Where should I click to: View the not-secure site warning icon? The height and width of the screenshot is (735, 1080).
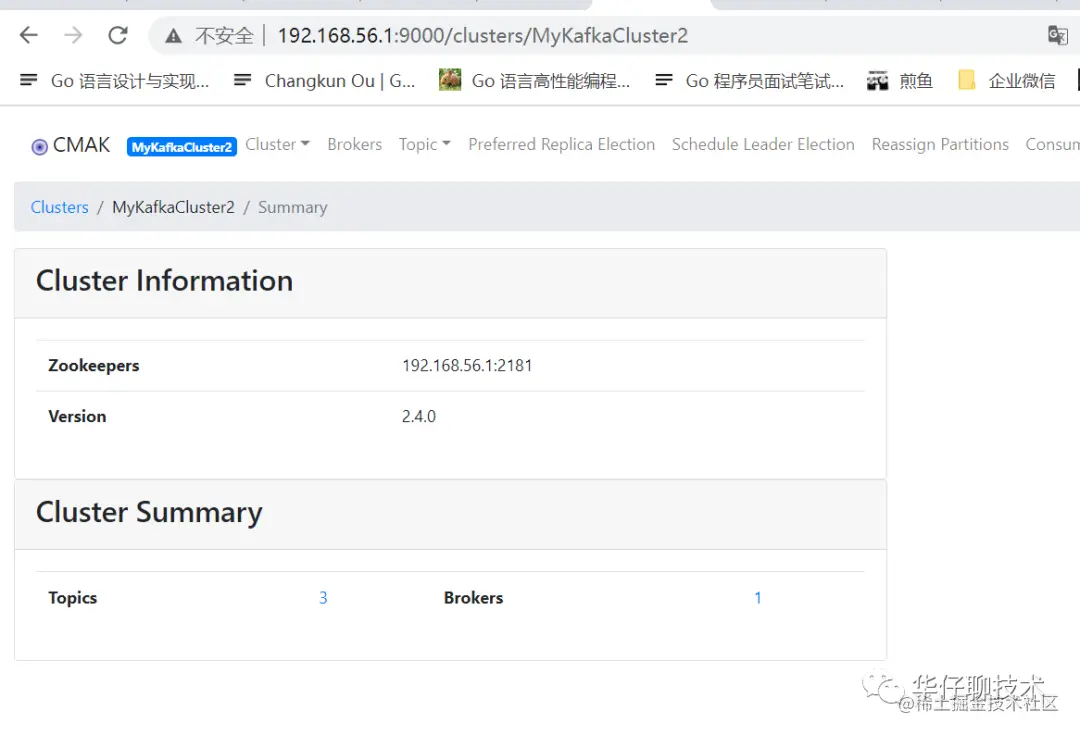[x=173, y=36]
